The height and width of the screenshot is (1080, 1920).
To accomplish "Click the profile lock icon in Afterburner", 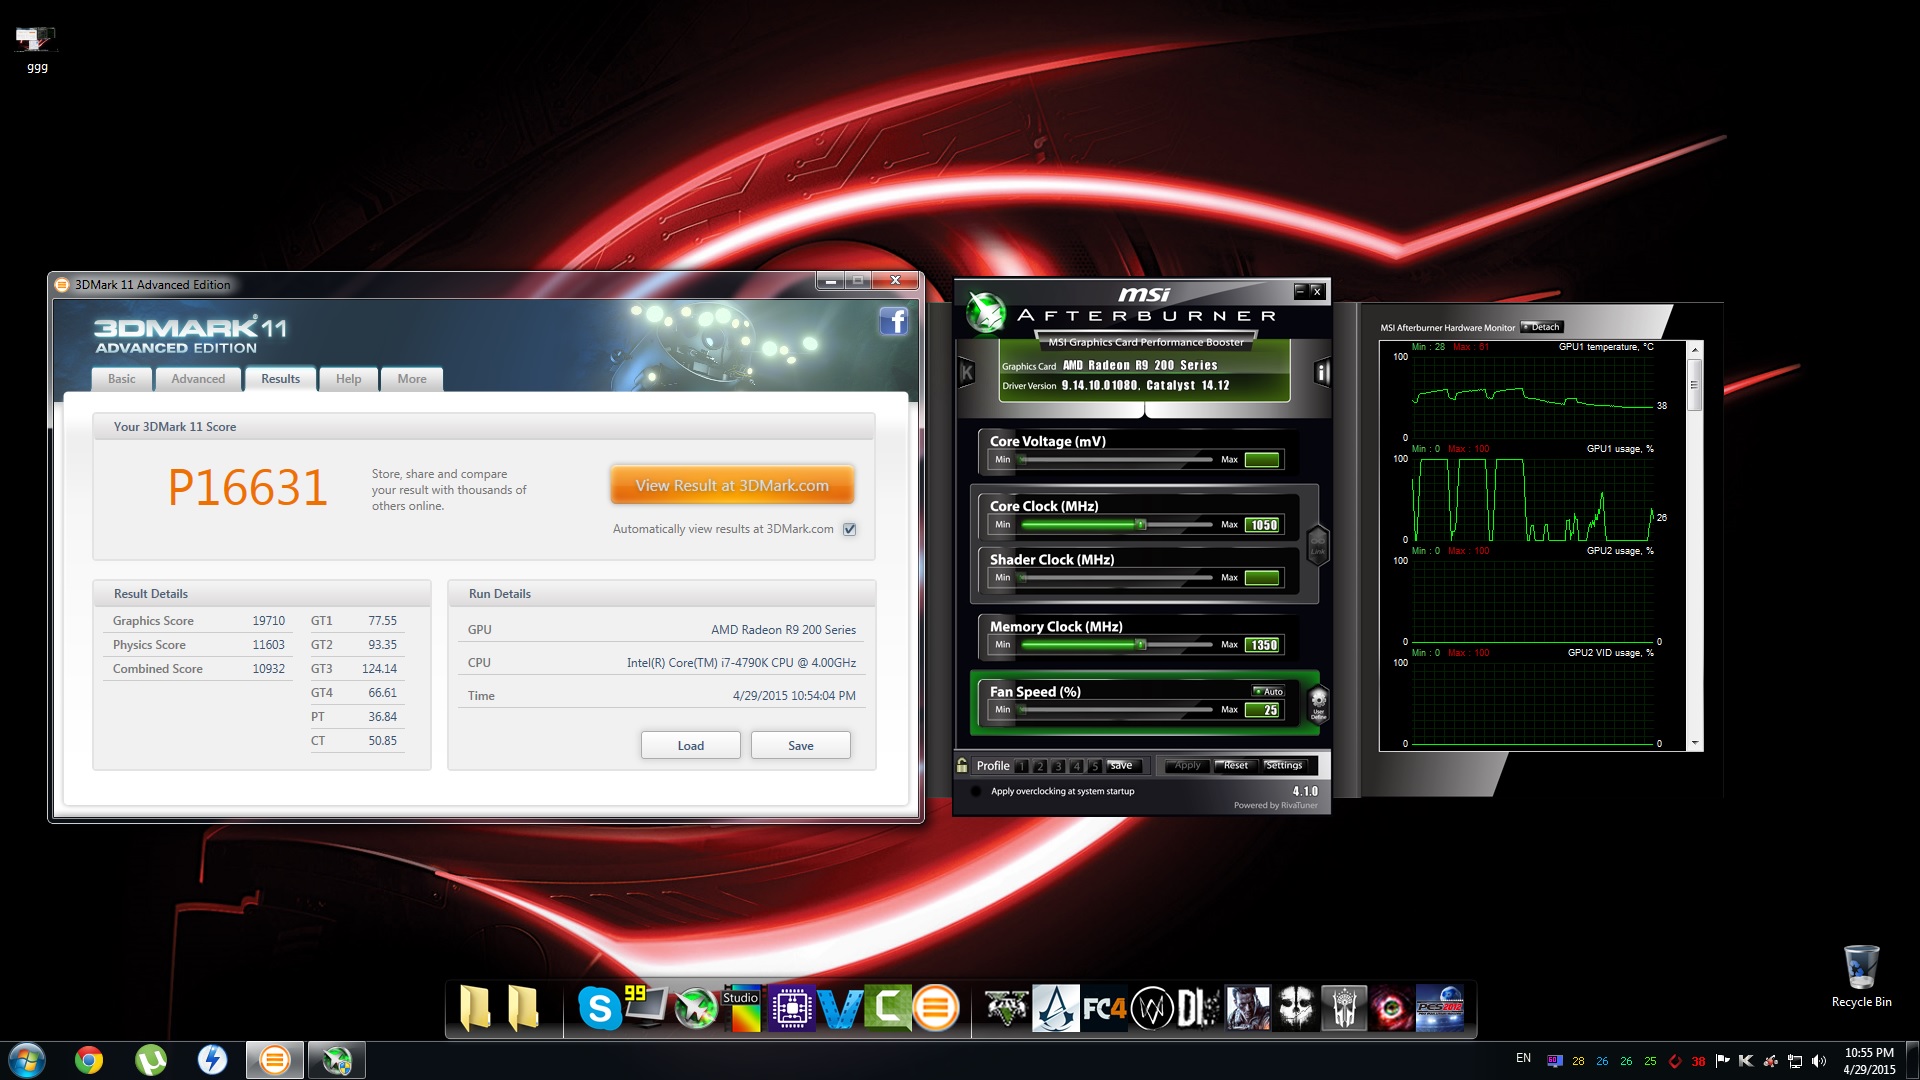I will [962, 765].
